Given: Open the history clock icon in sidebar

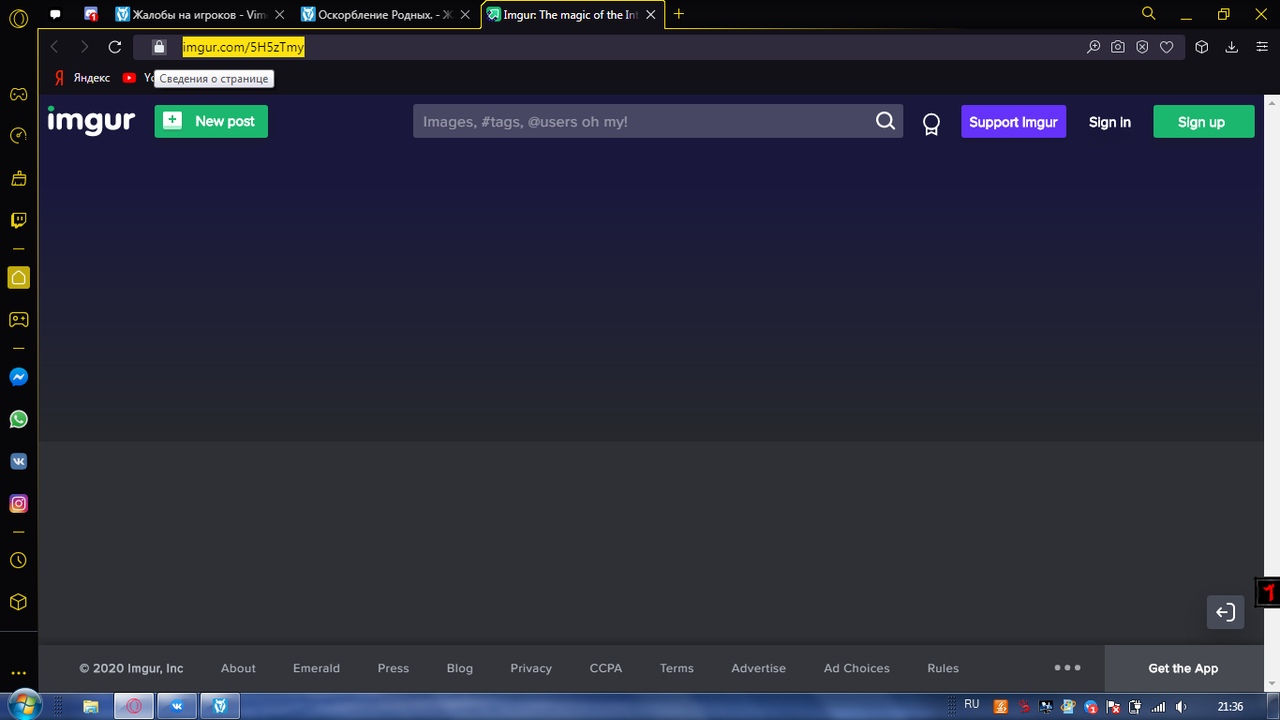Looking at the screenshot, I should pos(18,561).
